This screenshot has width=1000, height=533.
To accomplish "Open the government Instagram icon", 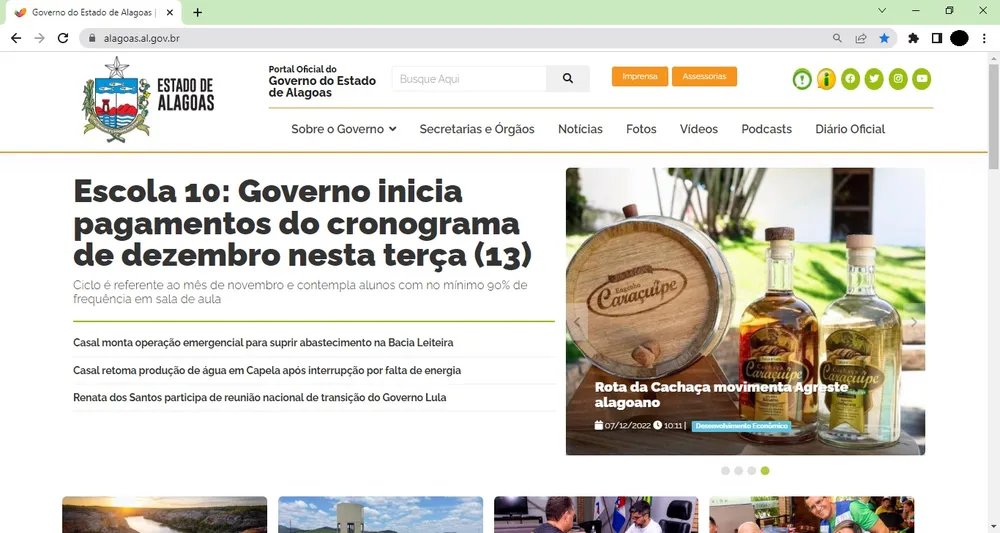I will click(898, 79).
